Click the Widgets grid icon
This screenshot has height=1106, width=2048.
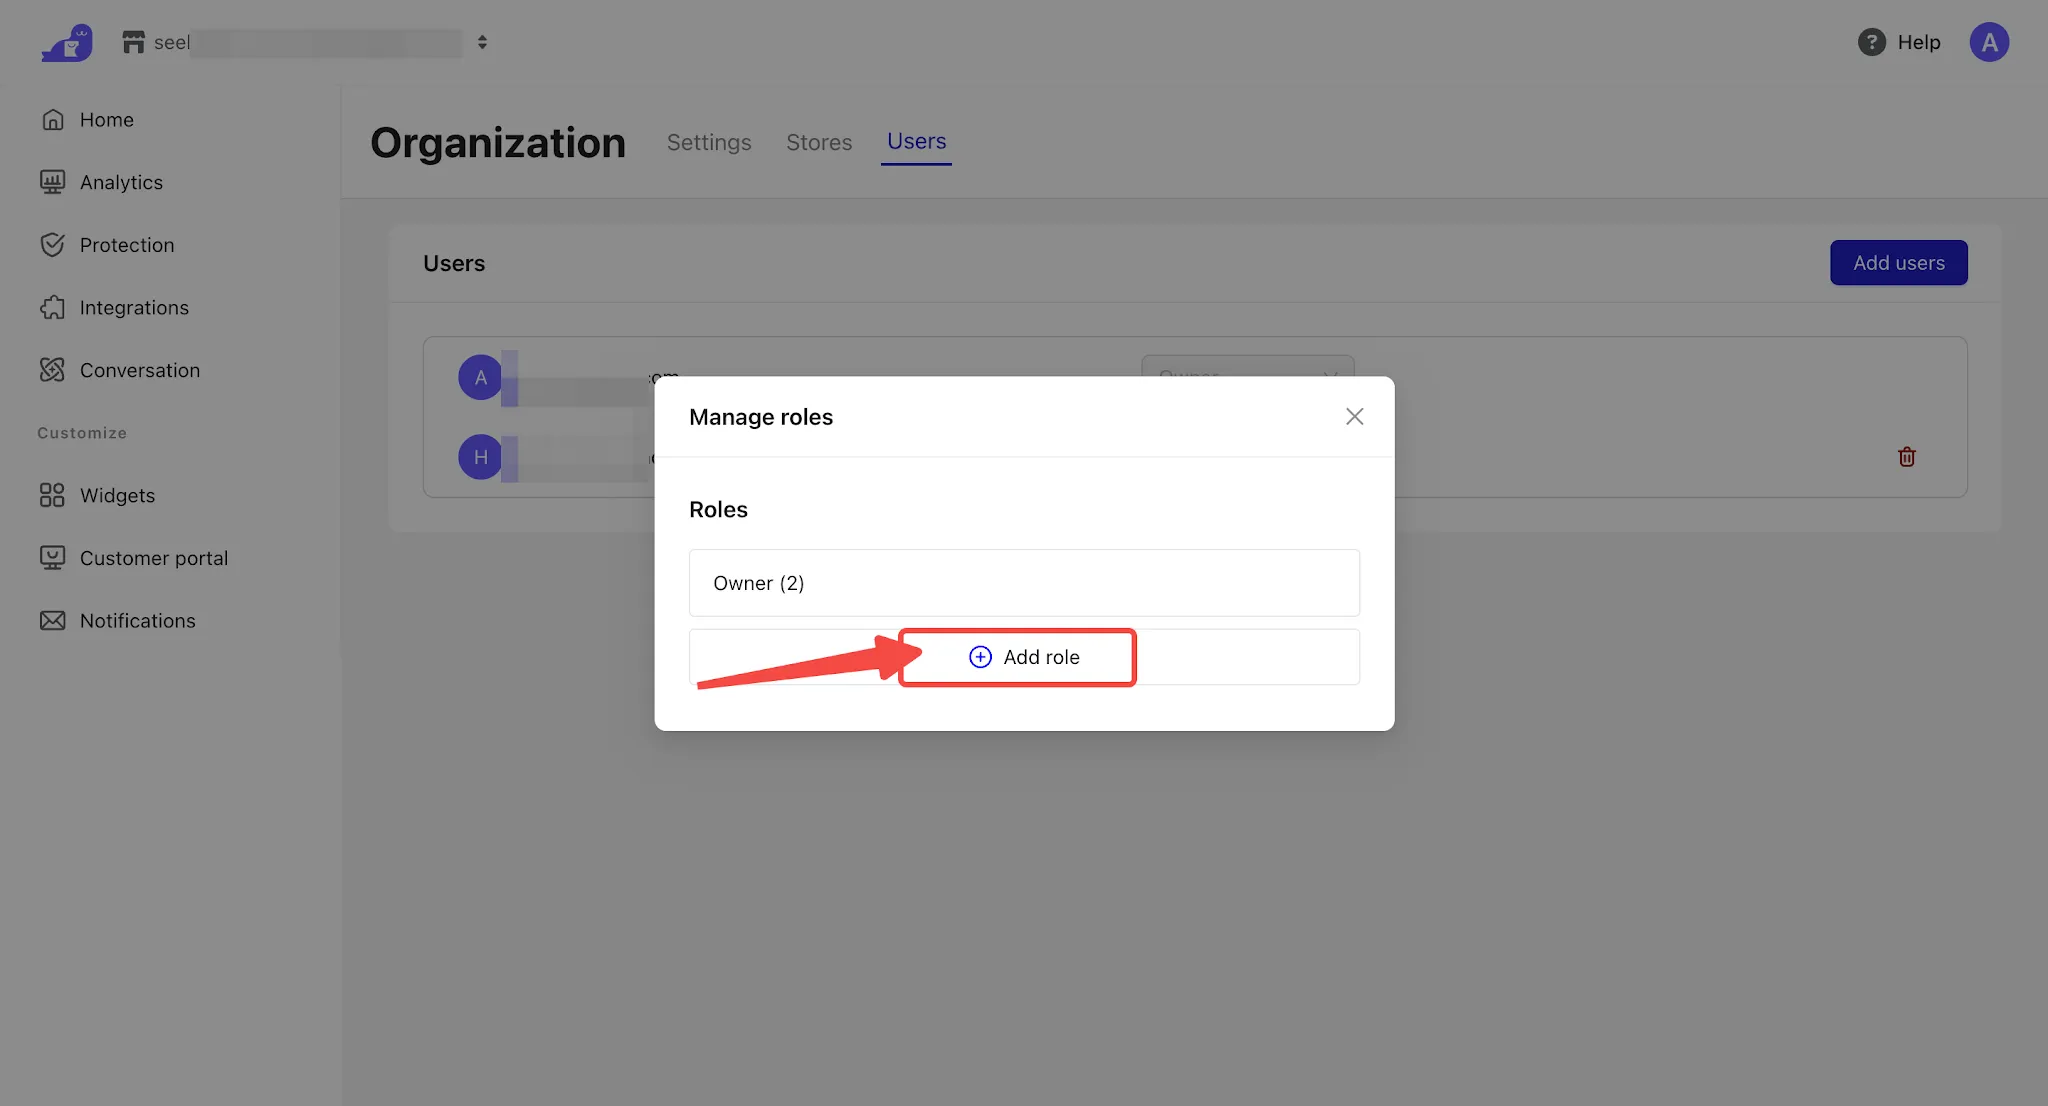(x=53, y=496)
